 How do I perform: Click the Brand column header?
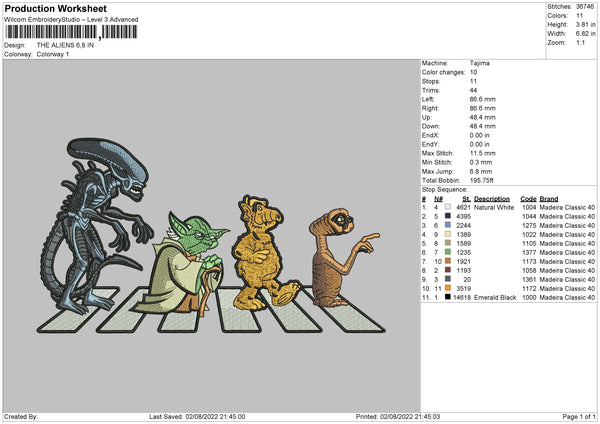click(x=549, y=199)
